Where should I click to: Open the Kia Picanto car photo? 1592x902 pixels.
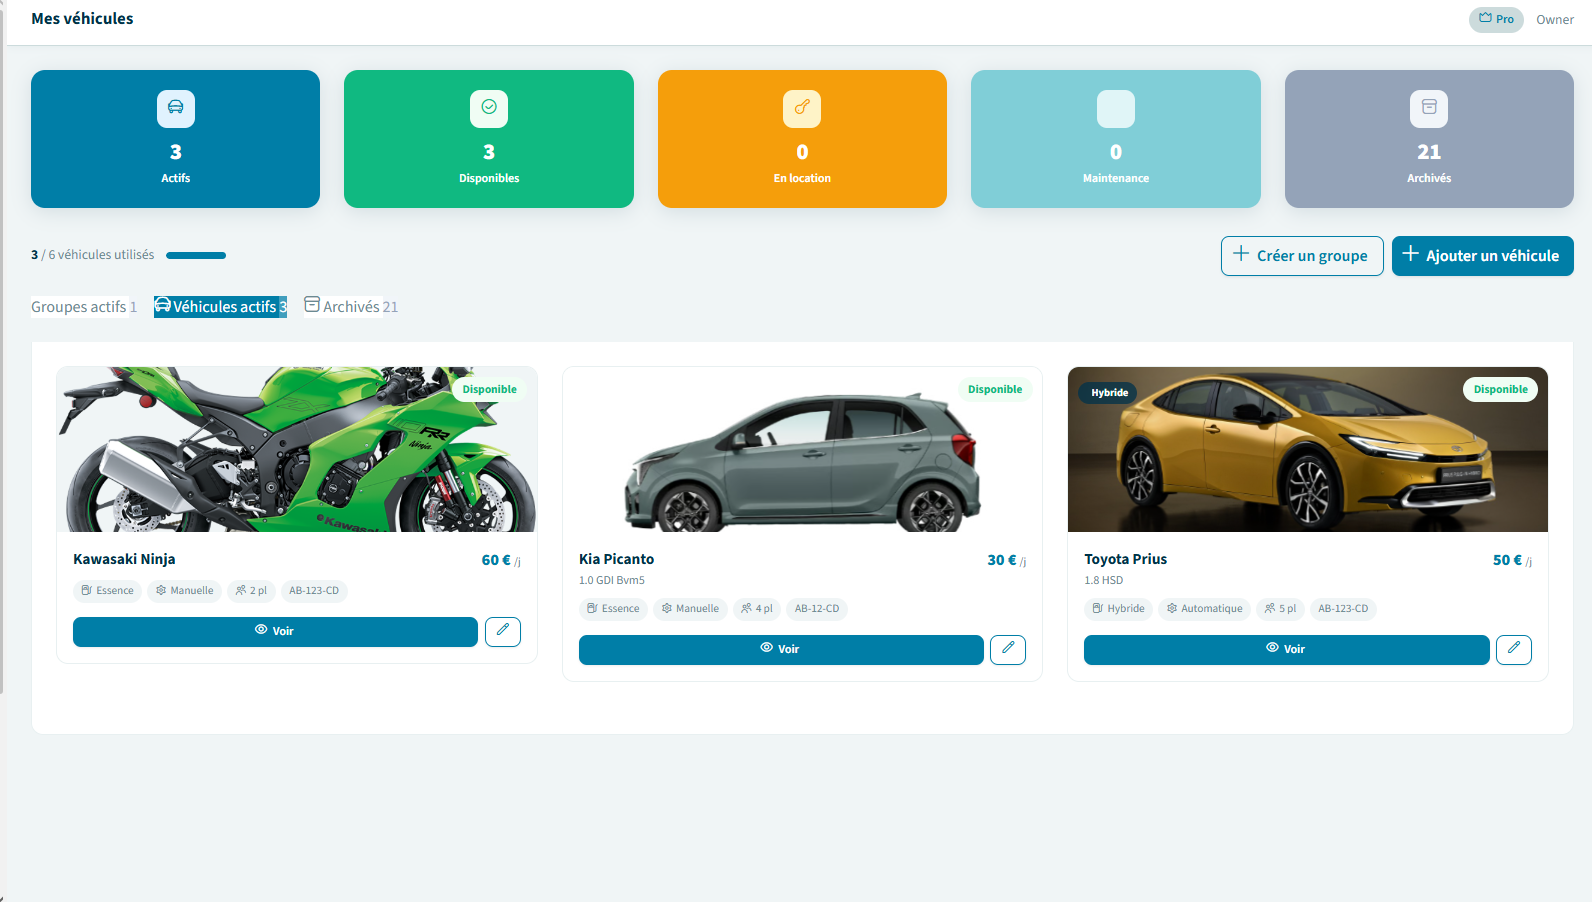pyautogui.click(x=802, y=449)
